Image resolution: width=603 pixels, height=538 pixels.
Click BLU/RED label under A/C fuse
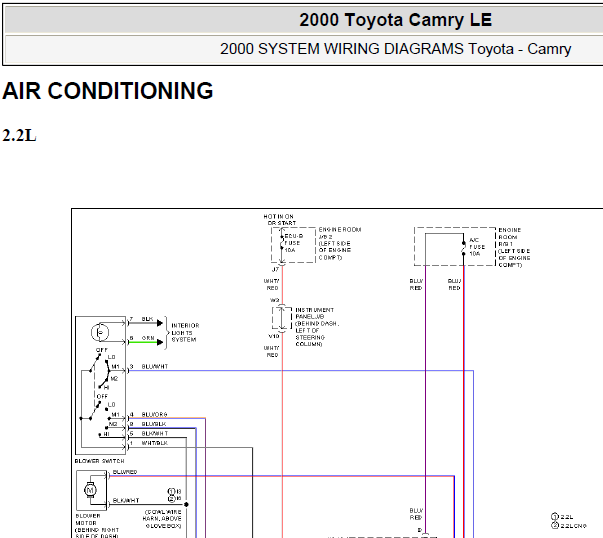(x=454, y=285)
